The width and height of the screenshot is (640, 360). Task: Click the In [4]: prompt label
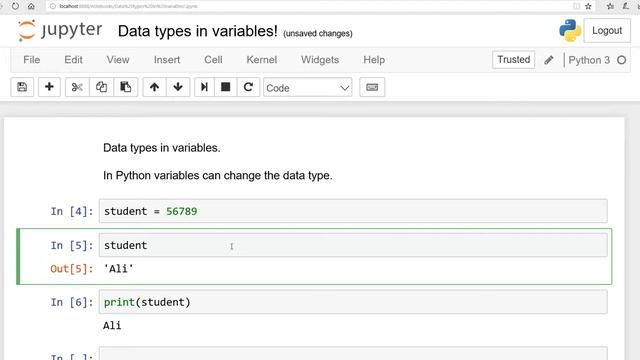click(72, 211)
